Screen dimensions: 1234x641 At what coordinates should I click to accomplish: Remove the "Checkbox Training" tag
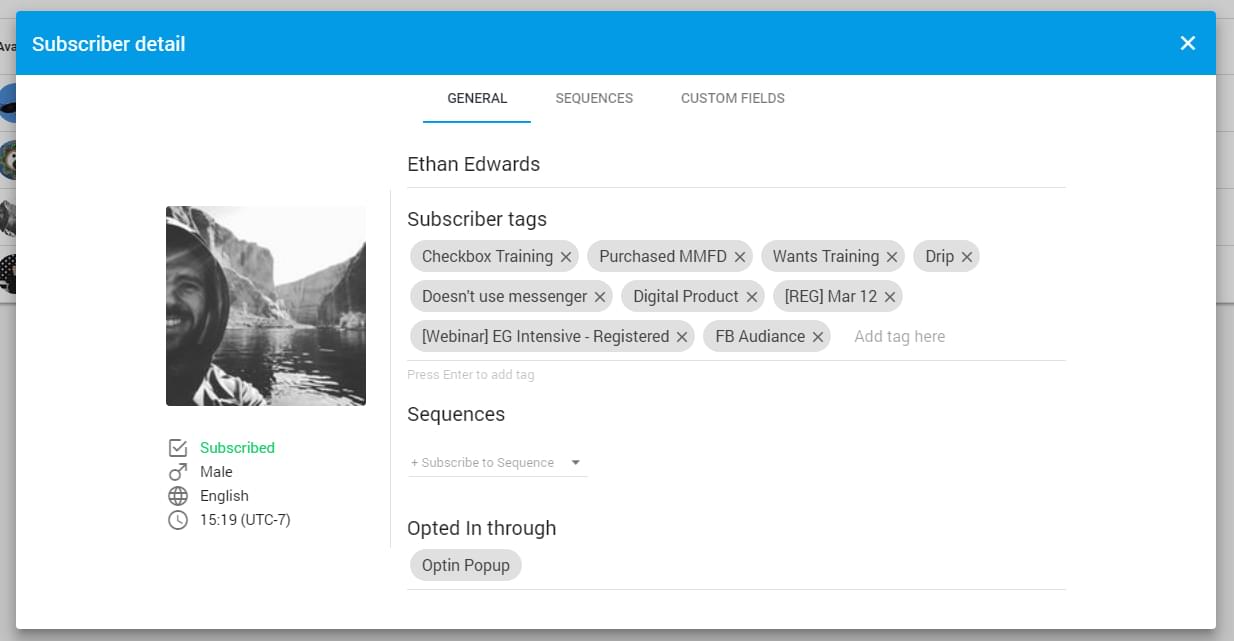pyautogui.click(x=566, y=256)
